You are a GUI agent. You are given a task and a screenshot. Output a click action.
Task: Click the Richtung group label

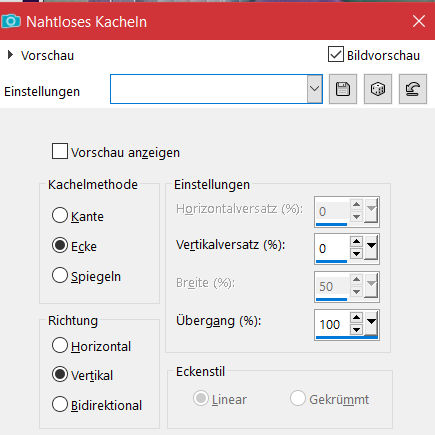point(73,320)
